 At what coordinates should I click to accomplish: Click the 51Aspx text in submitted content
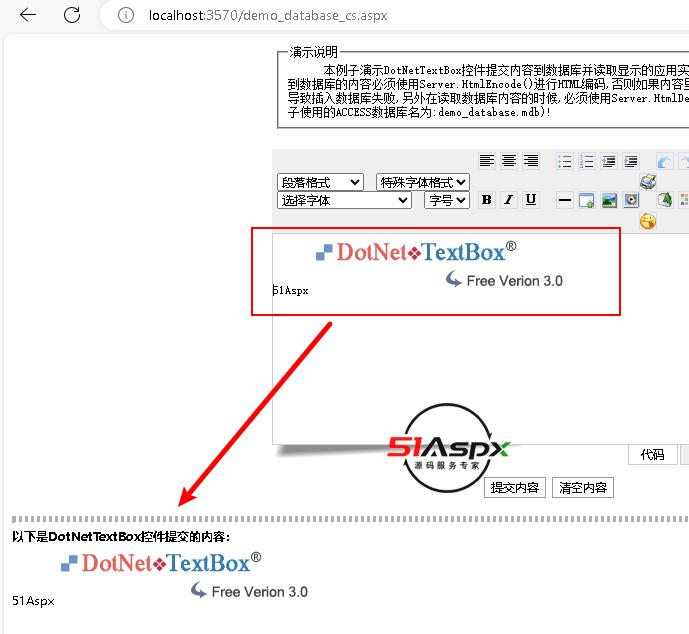click(x=33, y=601)
